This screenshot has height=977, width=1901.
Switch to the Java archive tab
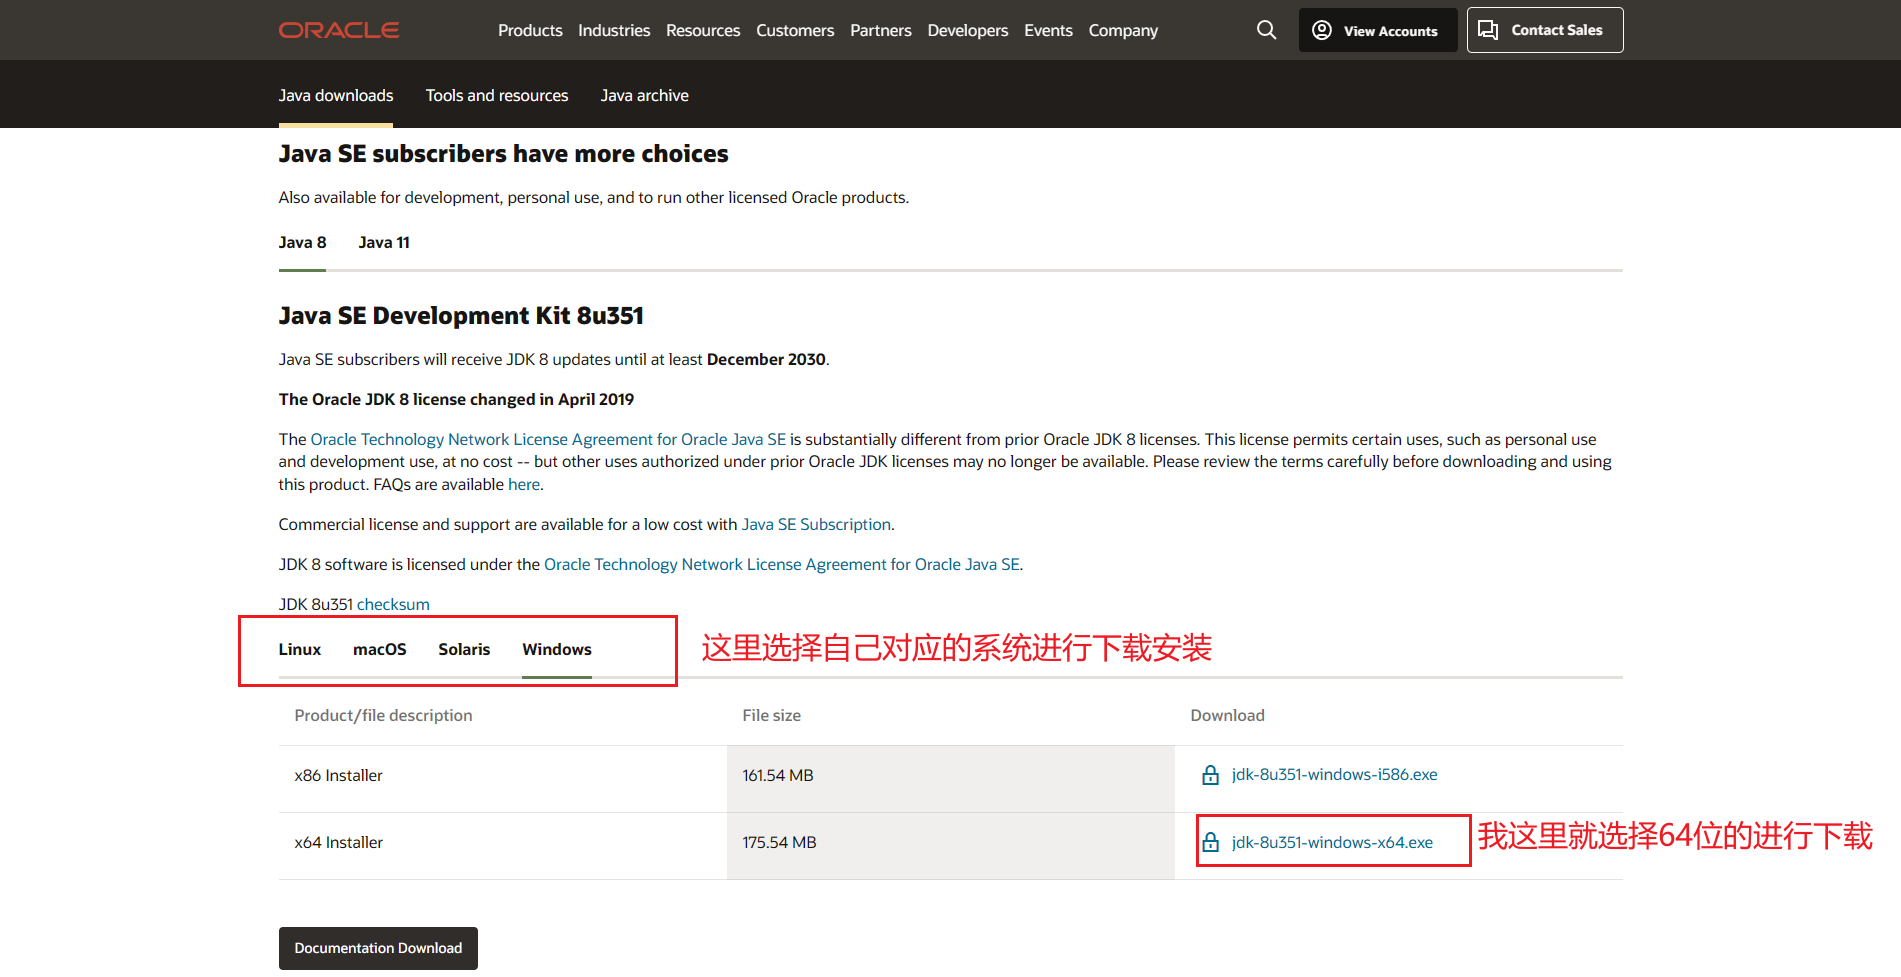tap(644, 95)
